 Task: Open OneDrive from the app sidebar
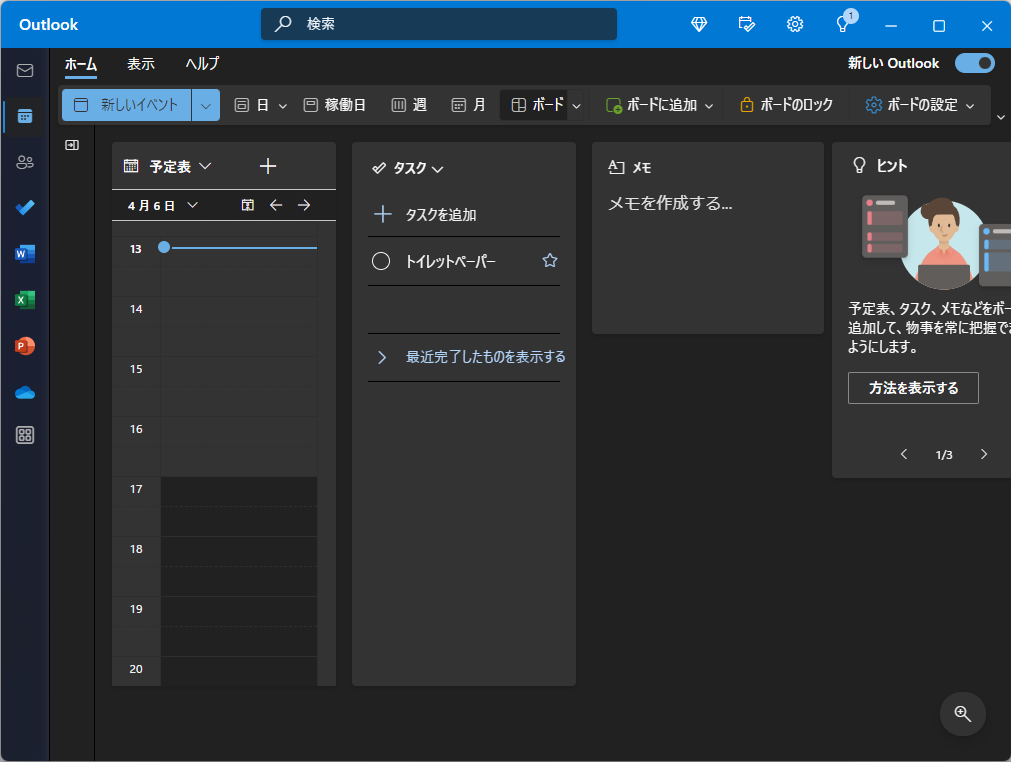pyautogui.click(x=25, y=392)
